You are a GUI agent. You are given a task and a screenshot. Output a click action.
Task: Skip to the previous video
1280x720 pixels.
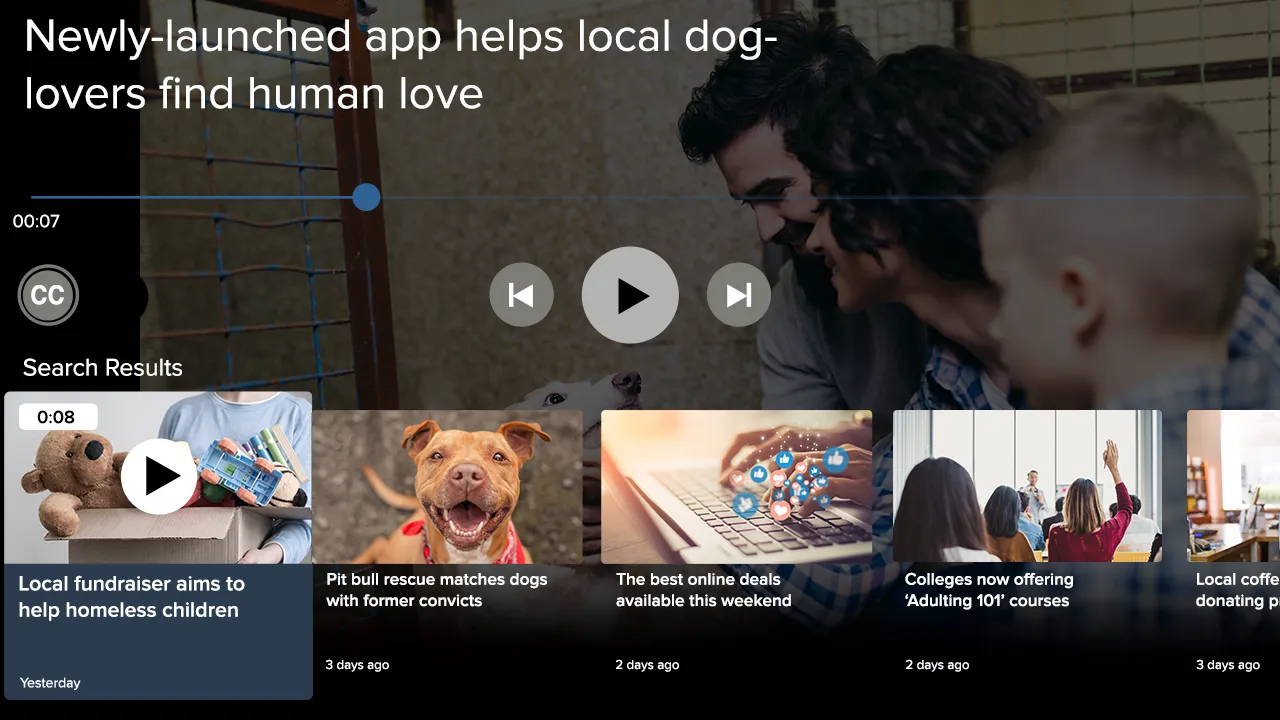[521, 295]
